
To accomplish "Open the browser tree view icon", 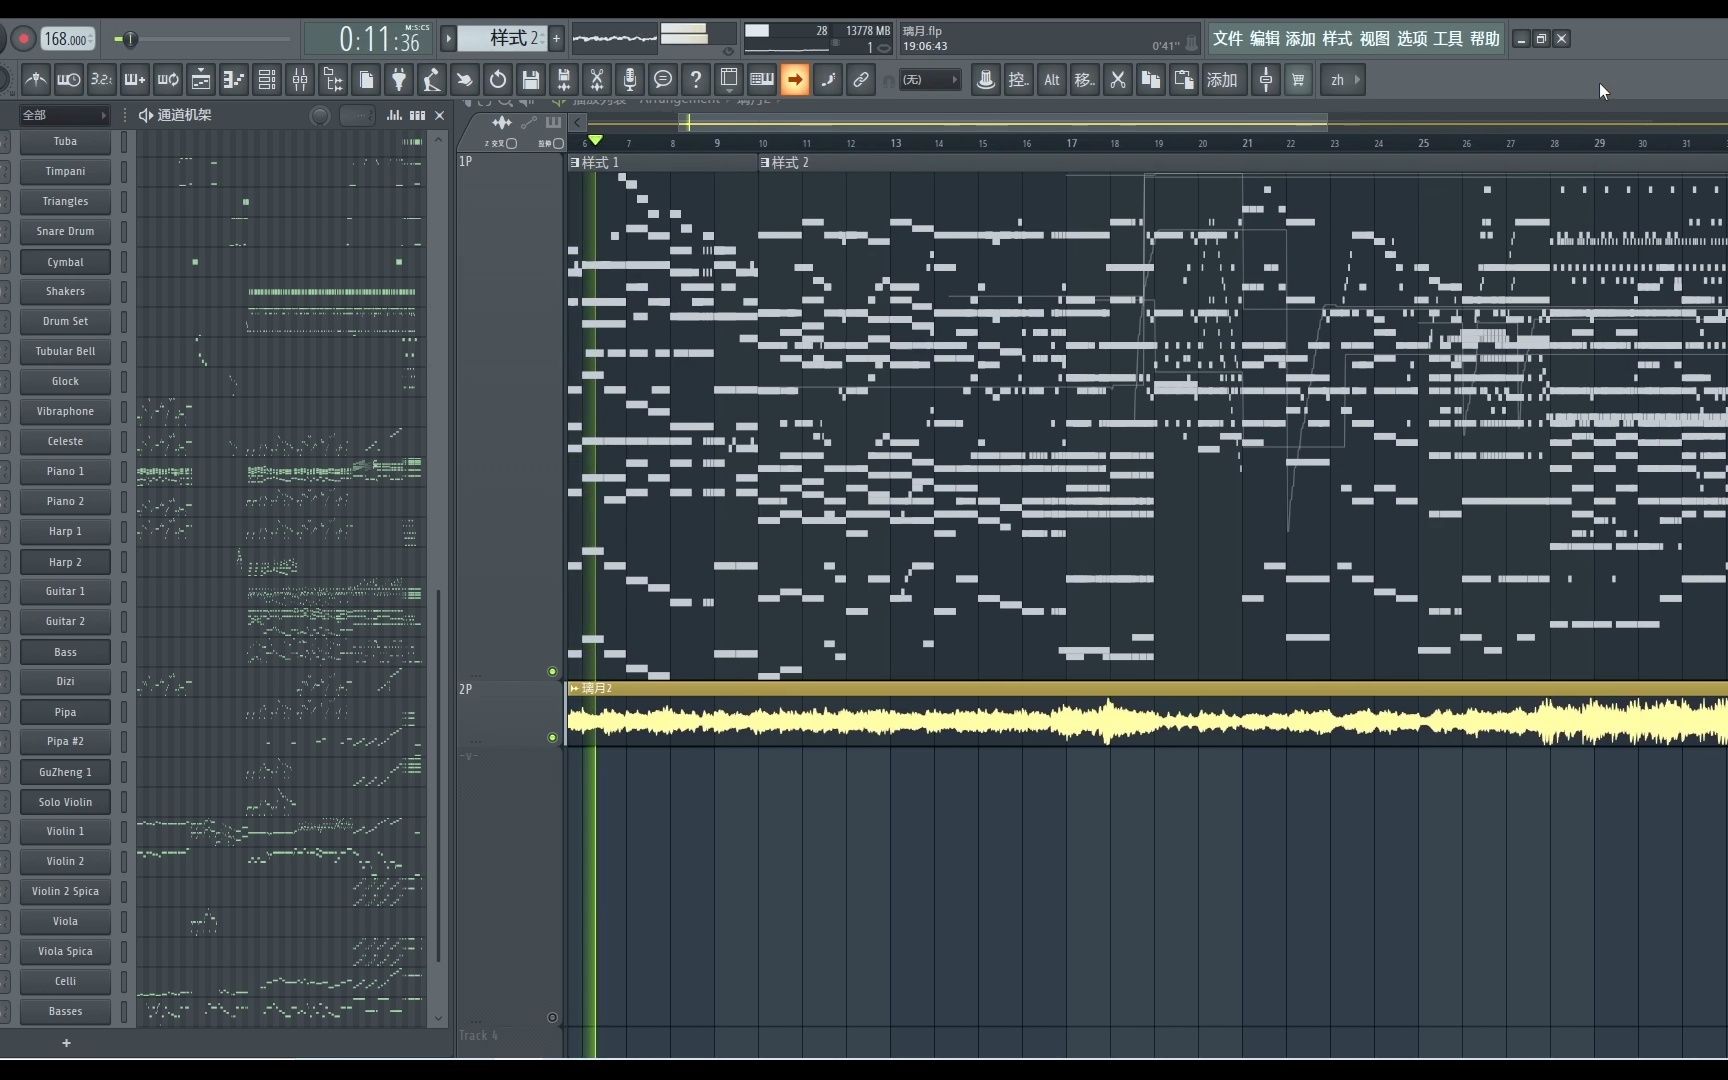I will click(x=333, y=80).
